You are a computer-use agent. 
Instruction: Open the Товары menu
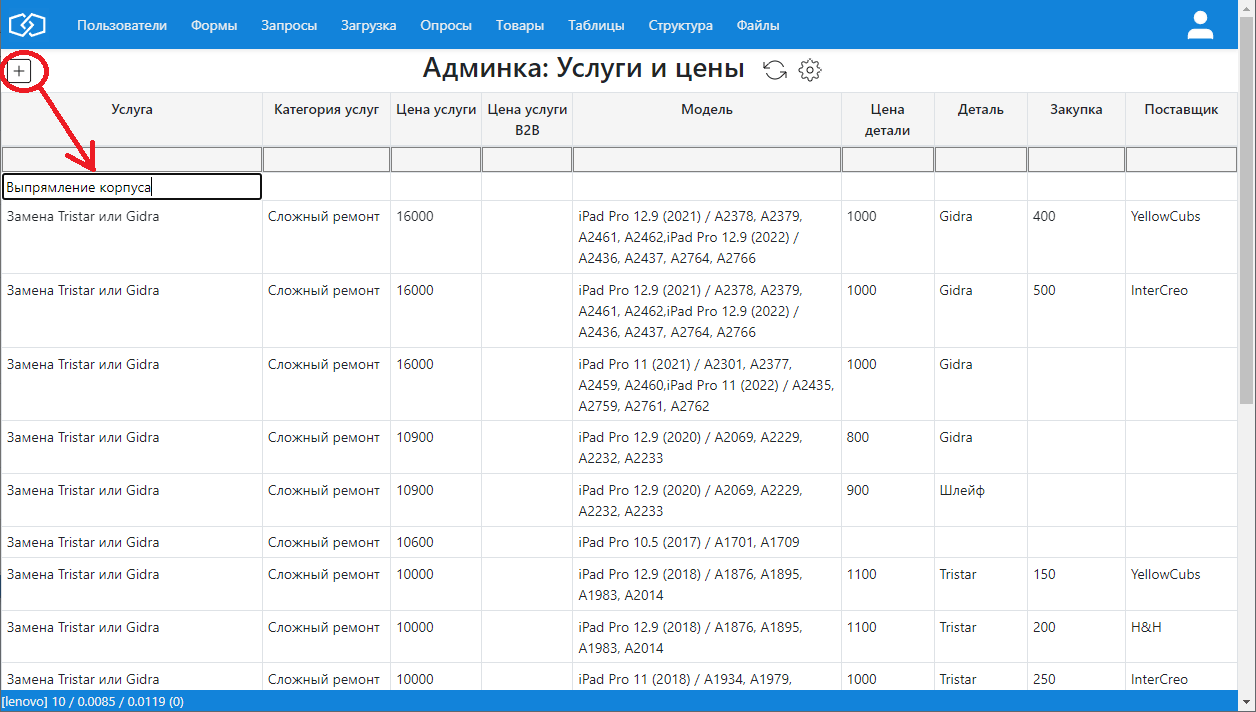tap(520, 25)
